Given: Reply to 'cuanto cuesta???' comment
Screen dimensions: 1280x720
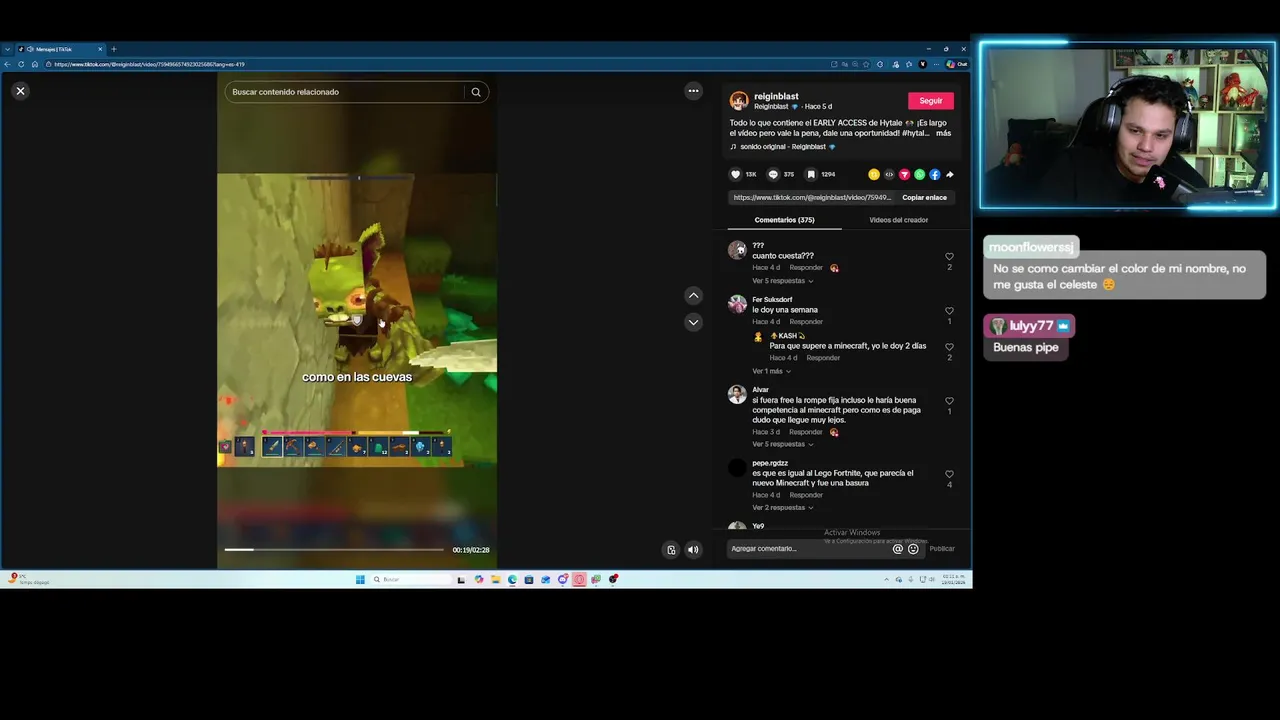Looking at the screenshot, I should [x=806, y=268].
